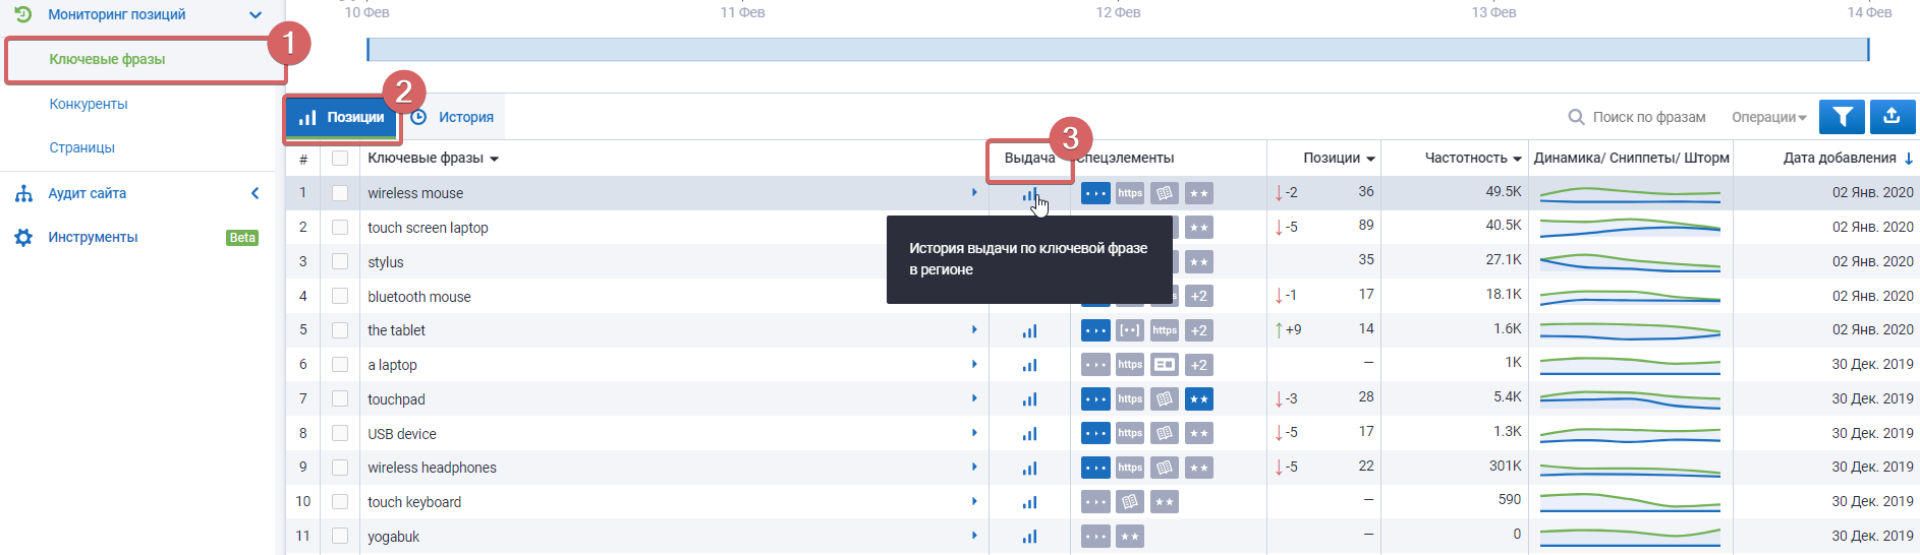Click SERP chart icon for wireless headphones
This screenshot has height=555, width=1920.
tap(1029, 468)
